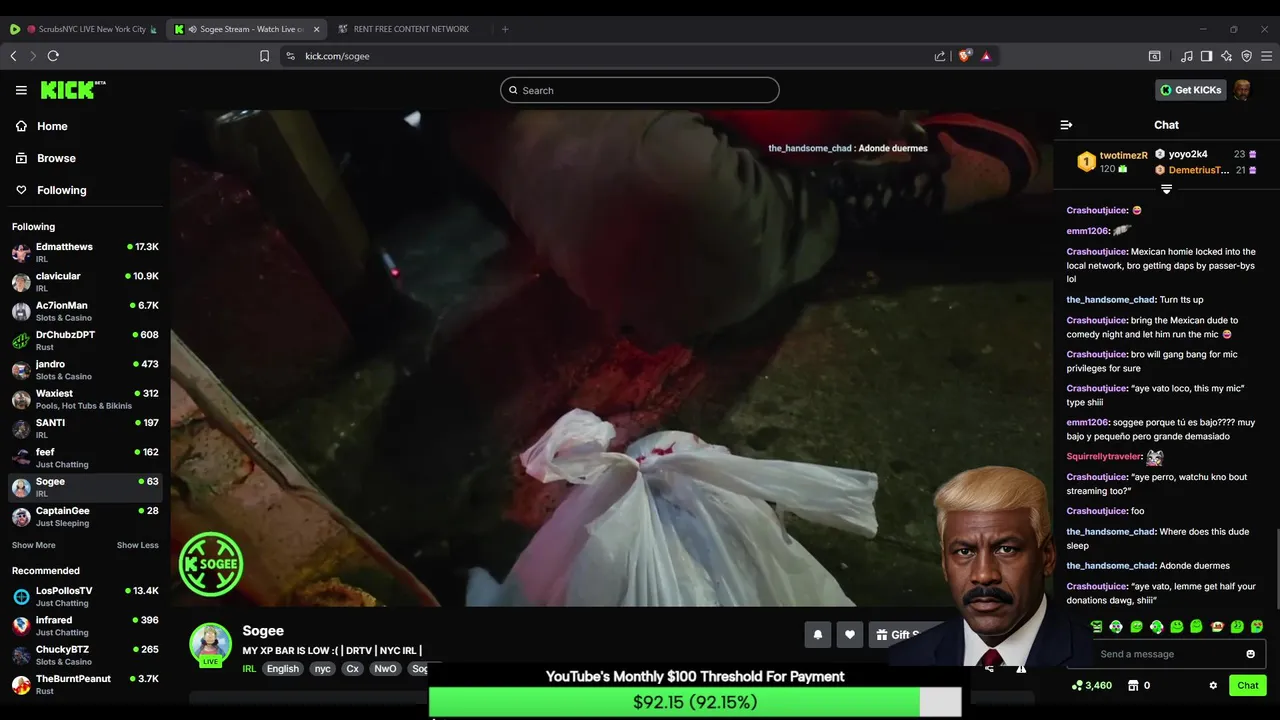Expand gift leaderboard chevron
This screenshot has width=1280, height=720.
[x=1166, y=189]
